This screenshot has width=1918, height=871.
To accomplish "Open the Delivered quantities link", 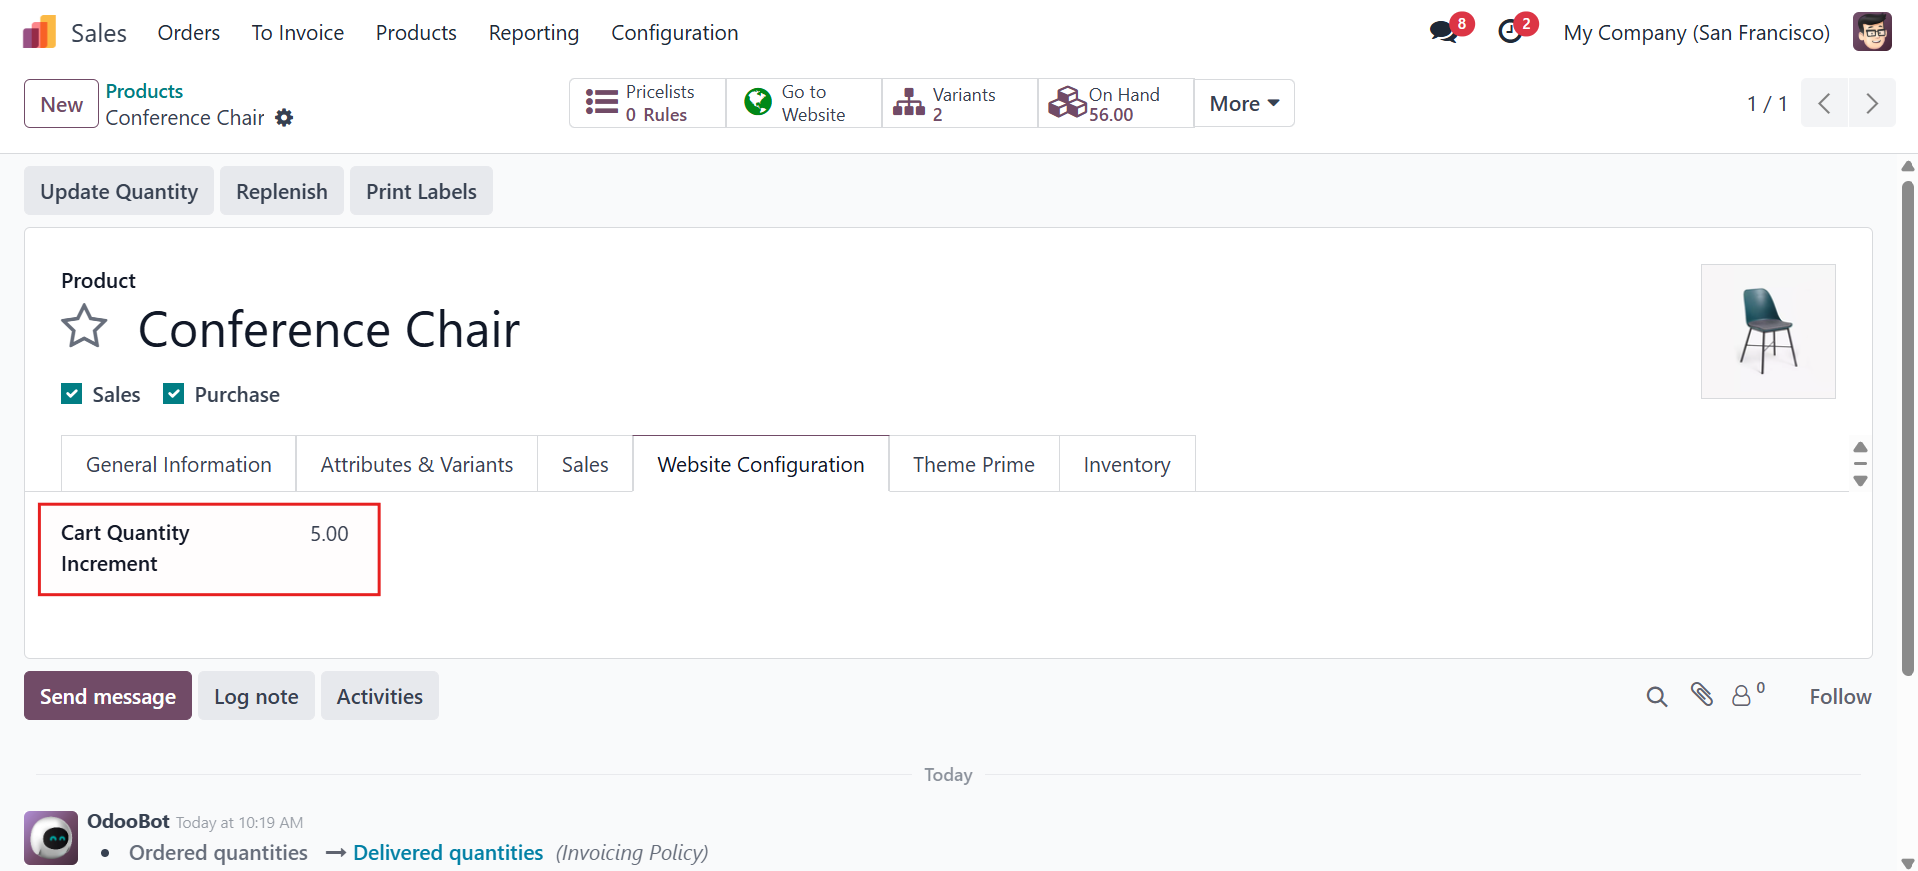I will [448, 853].
